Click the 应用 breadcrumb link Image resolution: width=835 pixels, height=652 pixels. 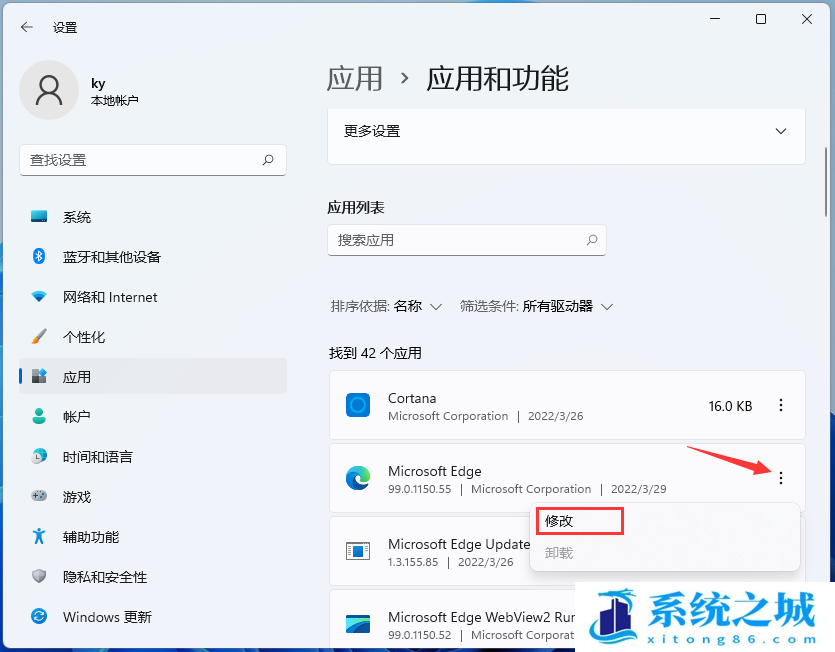[x=355, y=79]
